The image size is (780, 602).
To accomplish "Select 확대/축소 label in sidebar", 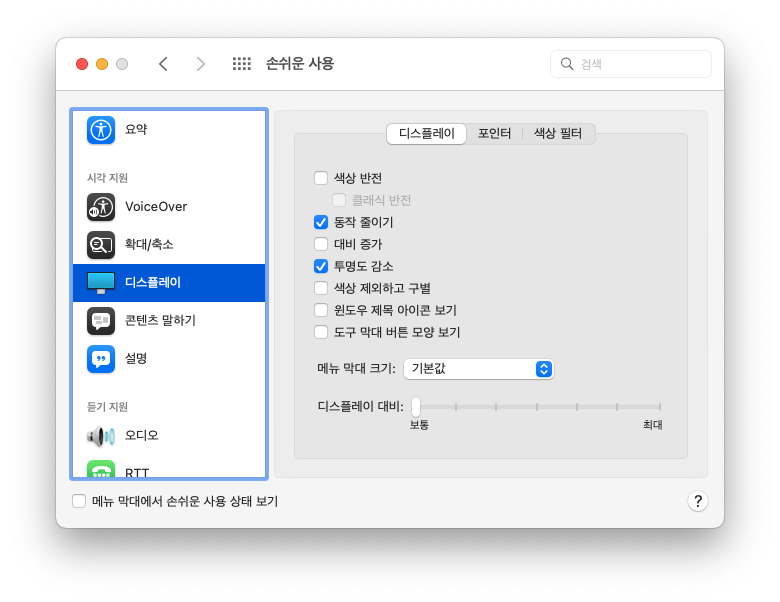I will pos(149,245).
